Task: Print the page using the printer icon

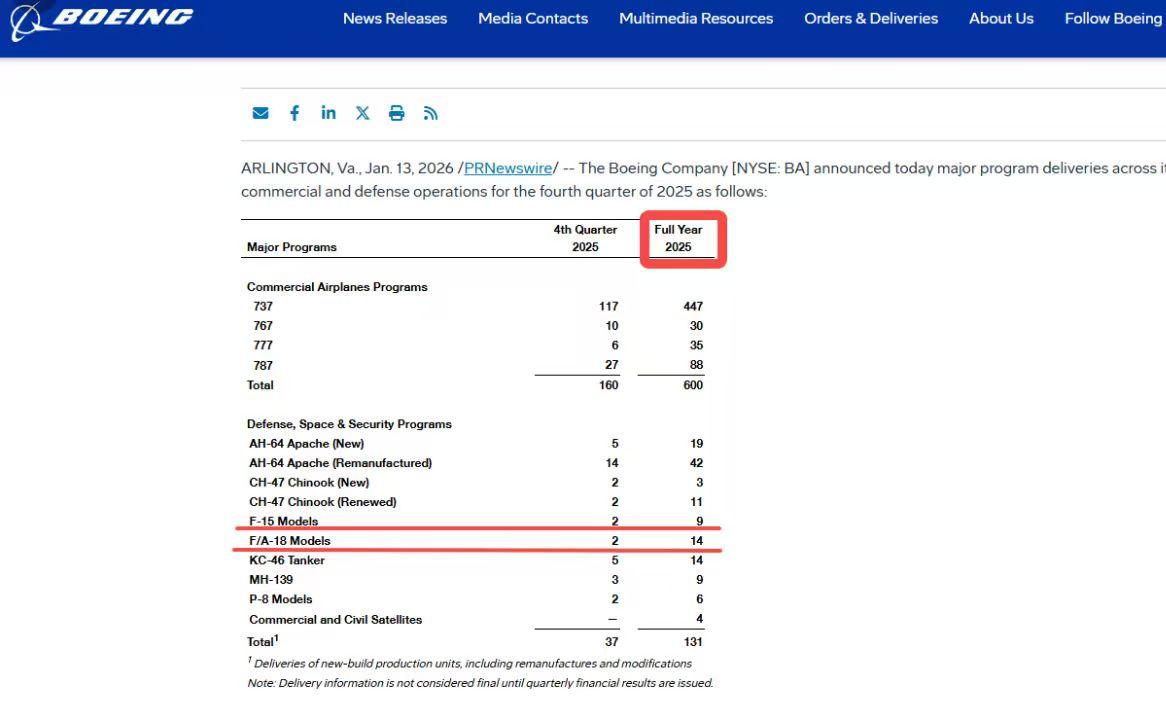Action: point(396,113)
